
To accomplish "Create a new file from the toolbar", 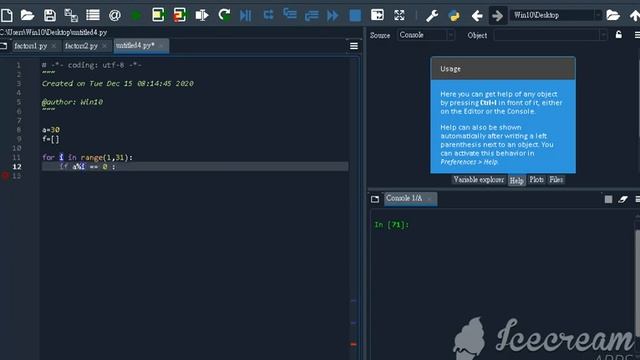I will pyautogui.click(x=7, y=16).
